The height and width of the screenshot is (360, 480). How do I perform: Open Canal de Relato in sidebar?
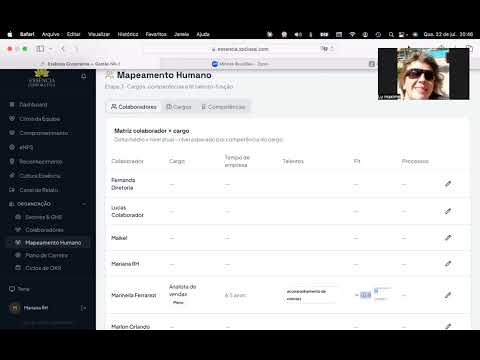34,190
